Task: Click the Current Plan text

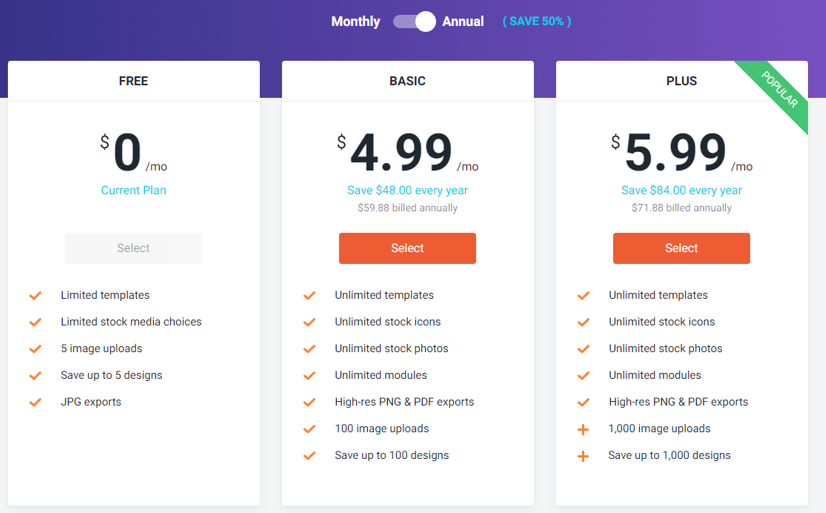Action: coord(133,190)
